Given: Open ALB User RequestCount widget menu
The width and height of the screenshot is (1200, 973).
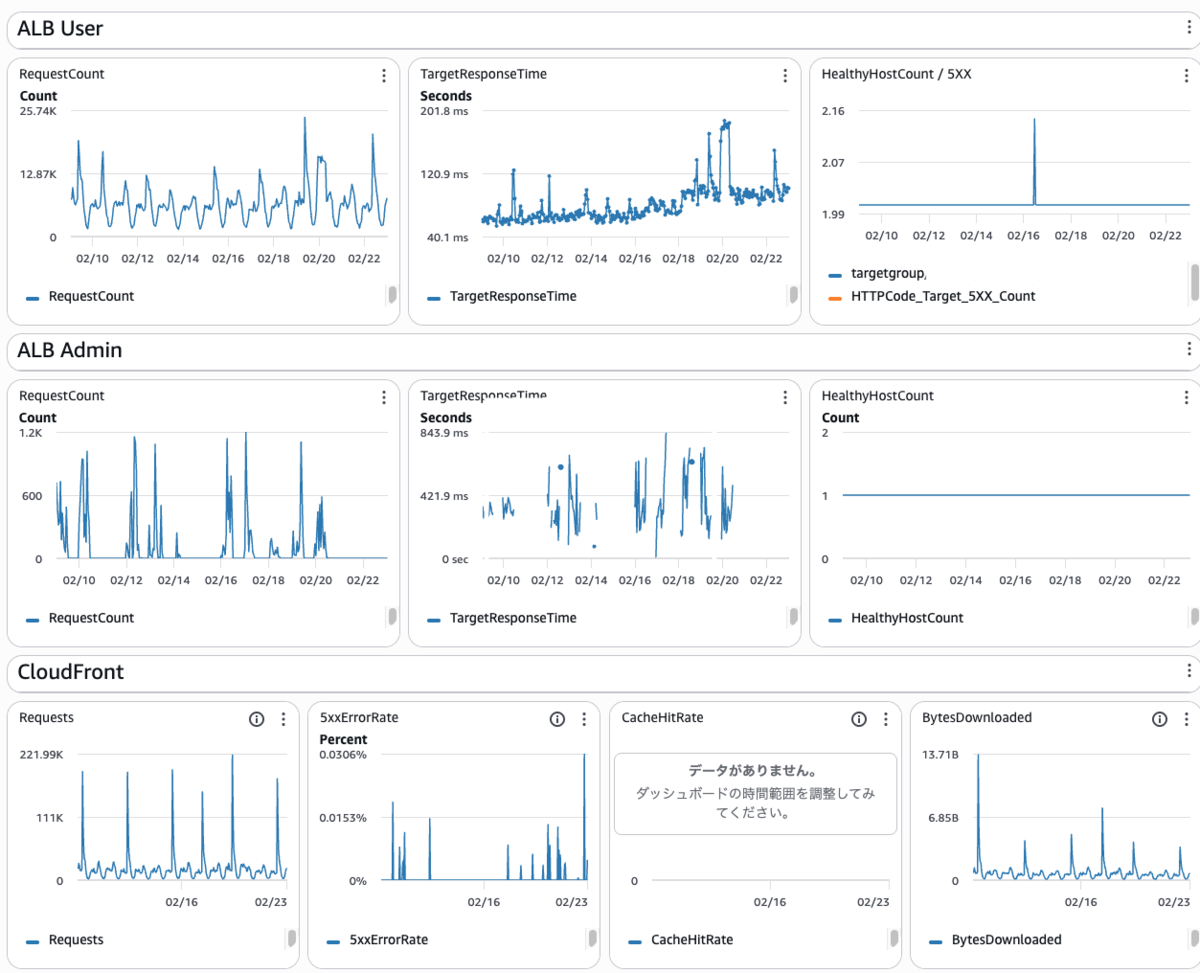Looking at the screenshot, I should pyautogui.click(x=384, y=75).
